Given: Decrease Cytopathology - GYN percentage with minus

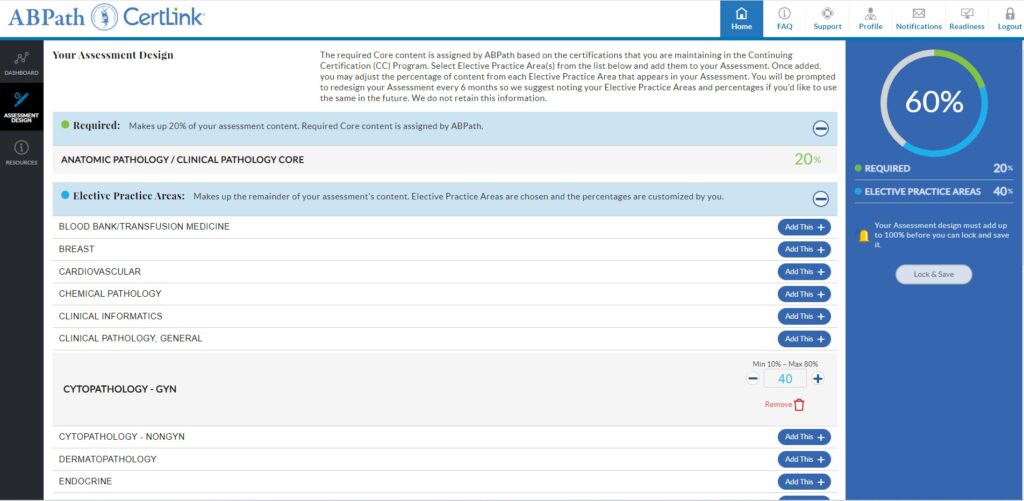Looking at the screenshot, I should point(753,379).
